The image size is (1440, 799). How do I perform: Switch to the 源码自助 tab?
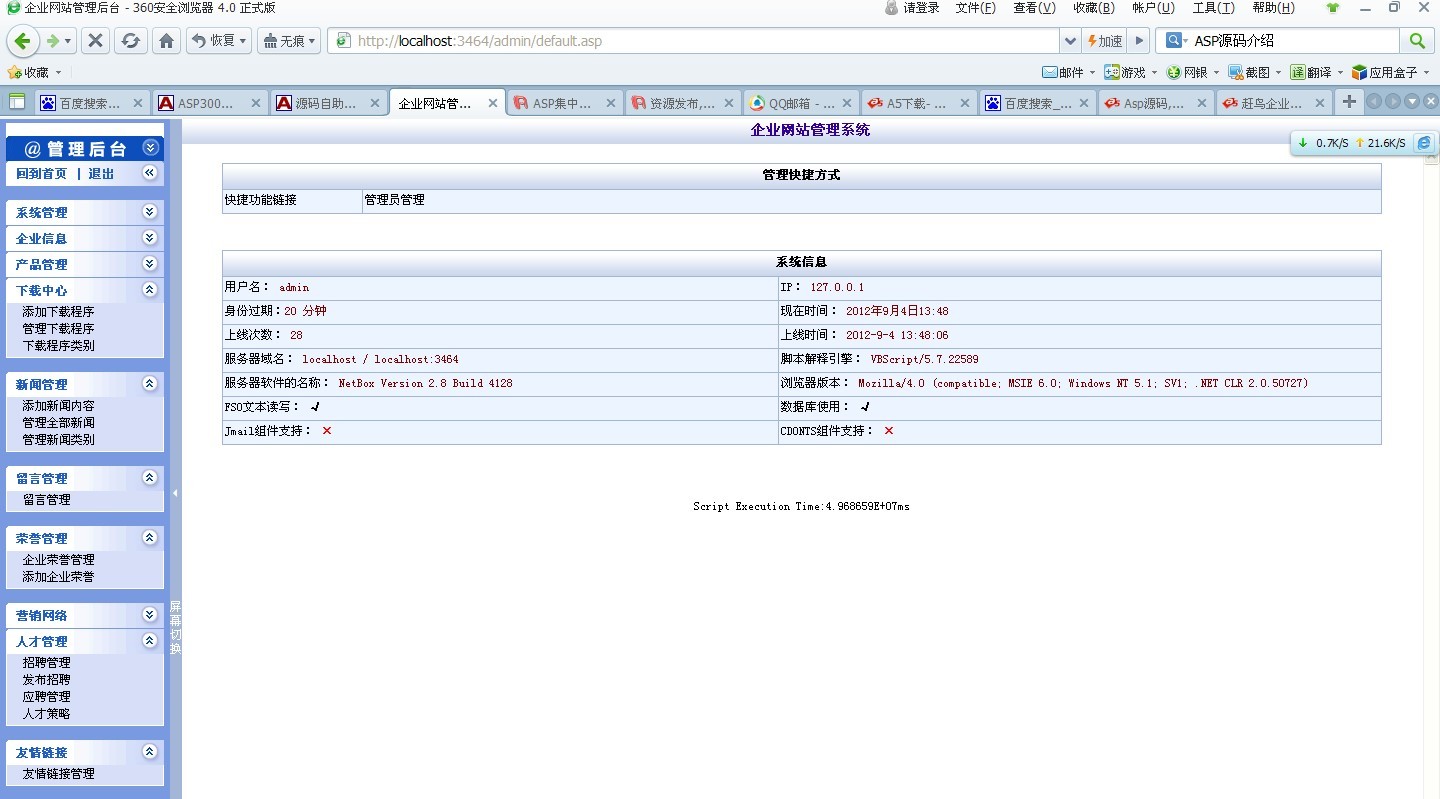pos(327,102)
